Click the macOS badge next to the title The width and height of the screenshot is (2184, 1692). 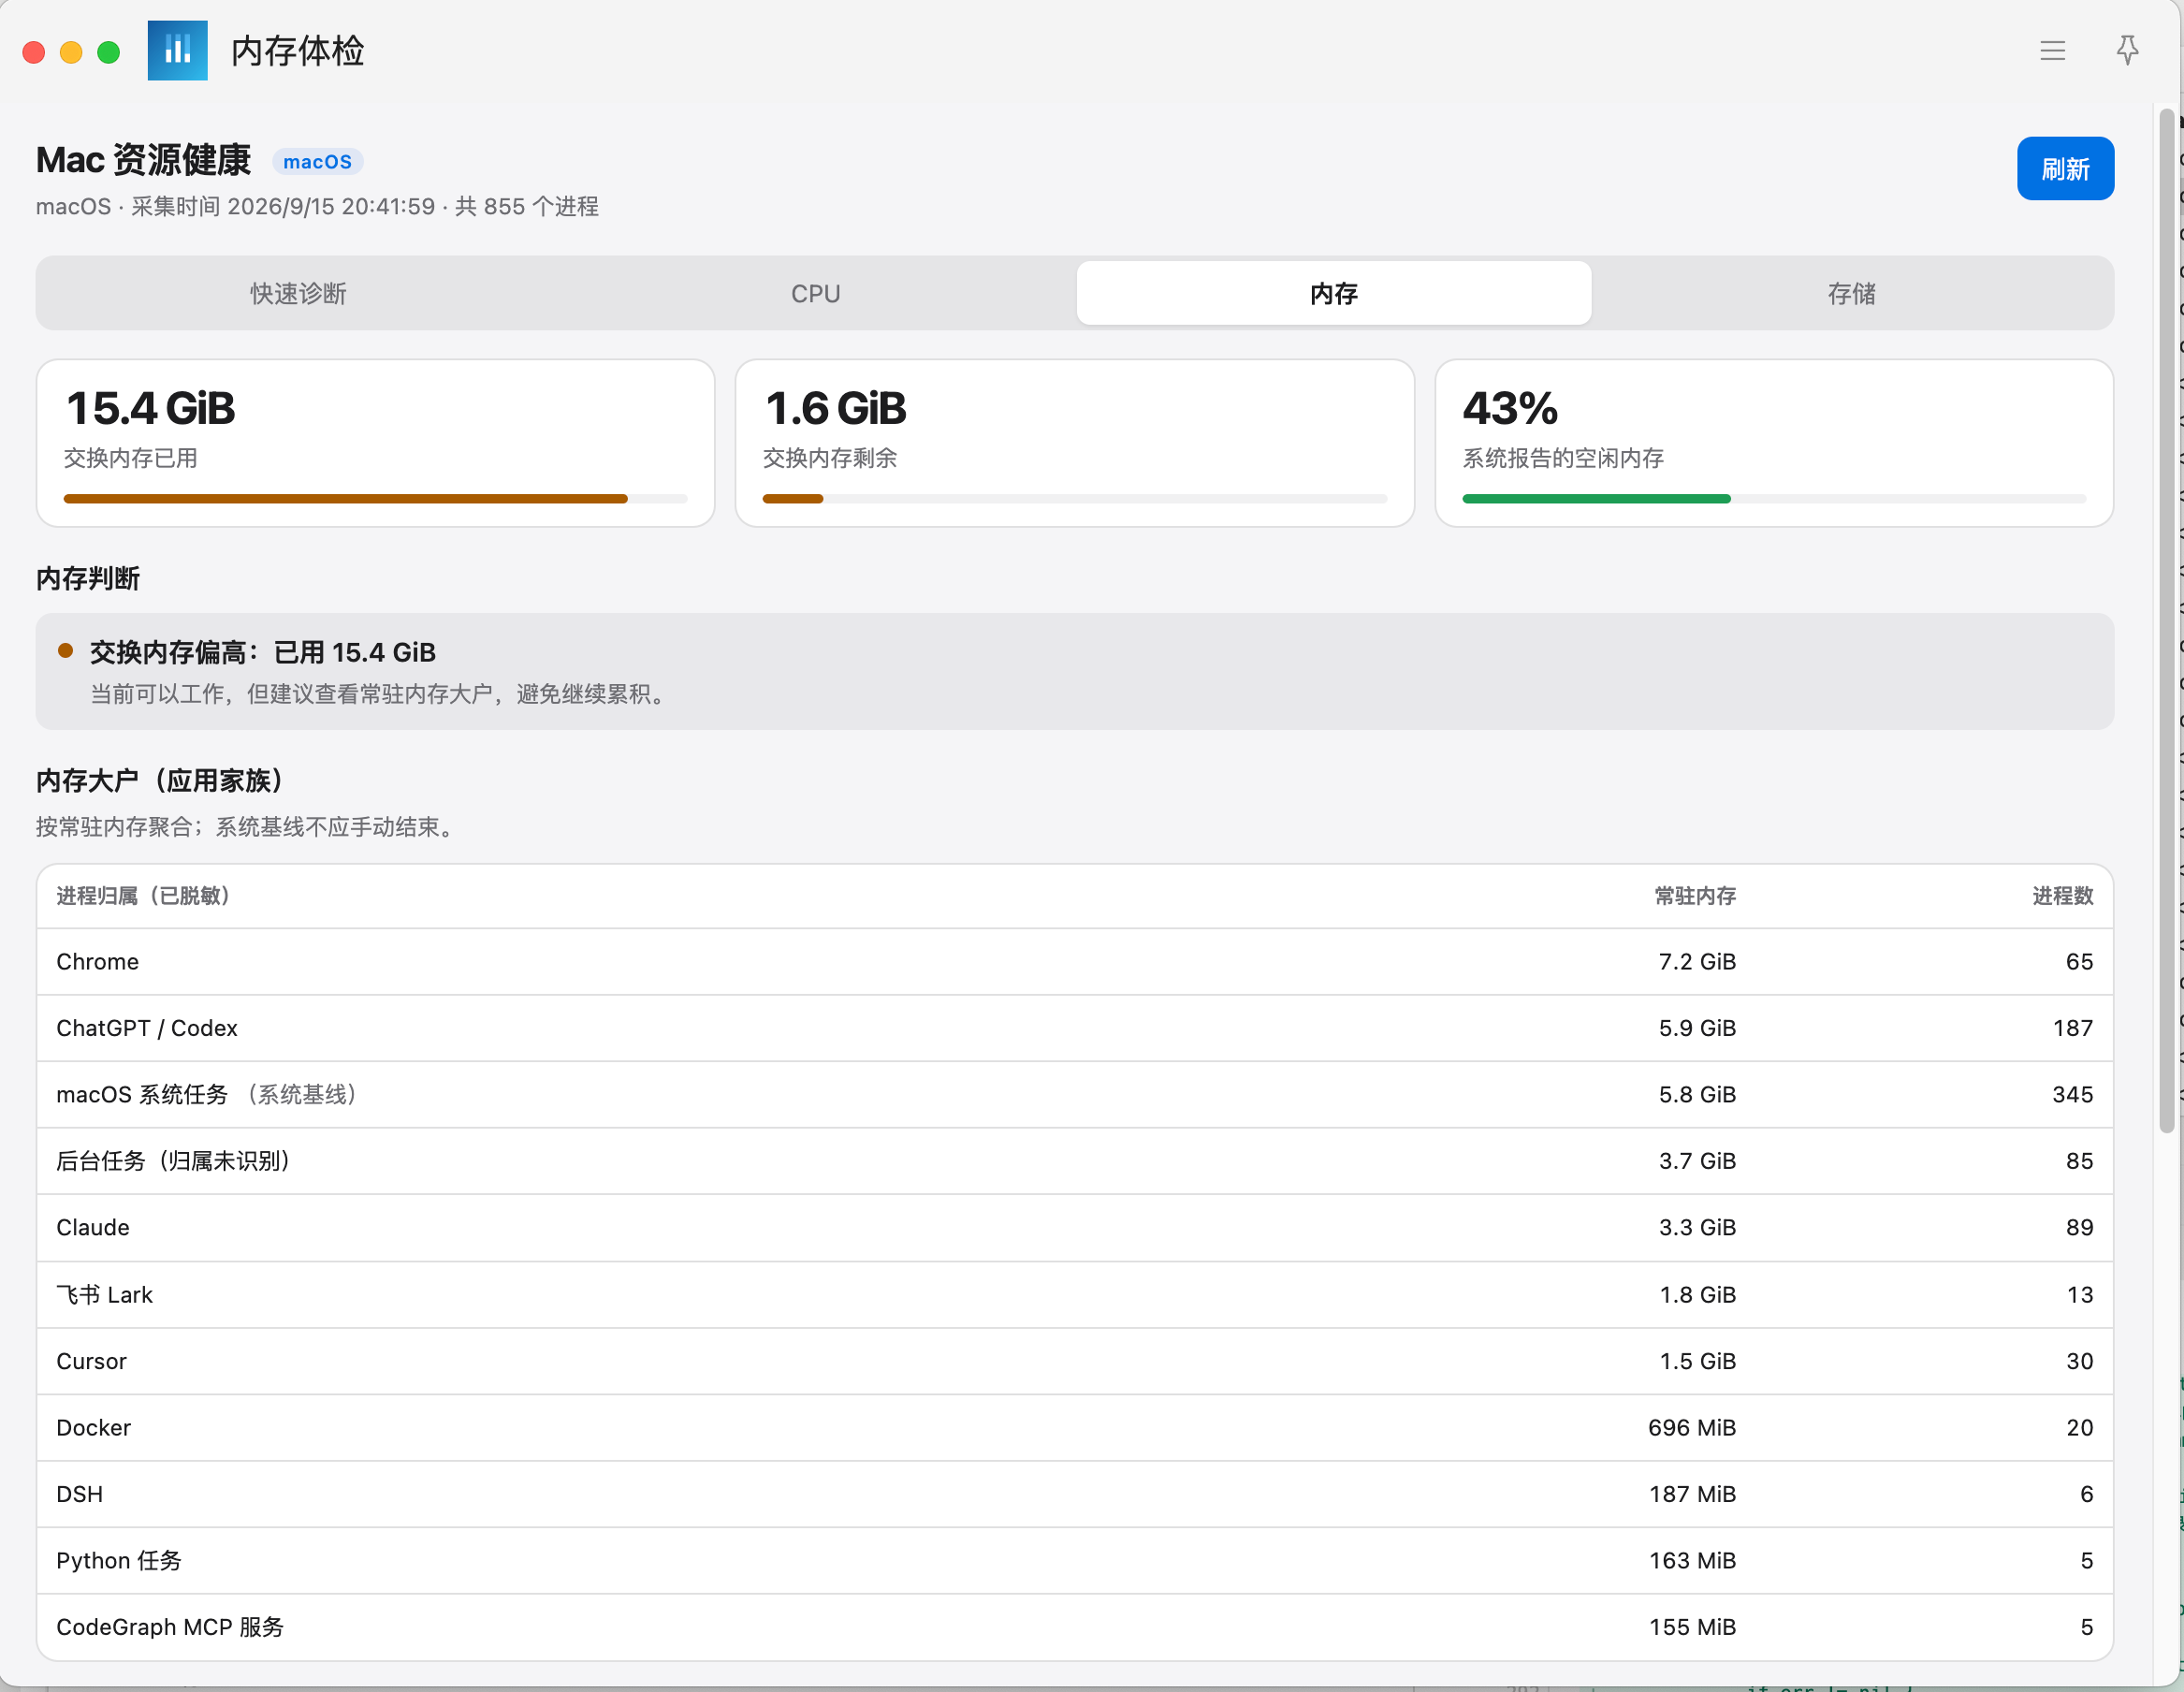317,162
